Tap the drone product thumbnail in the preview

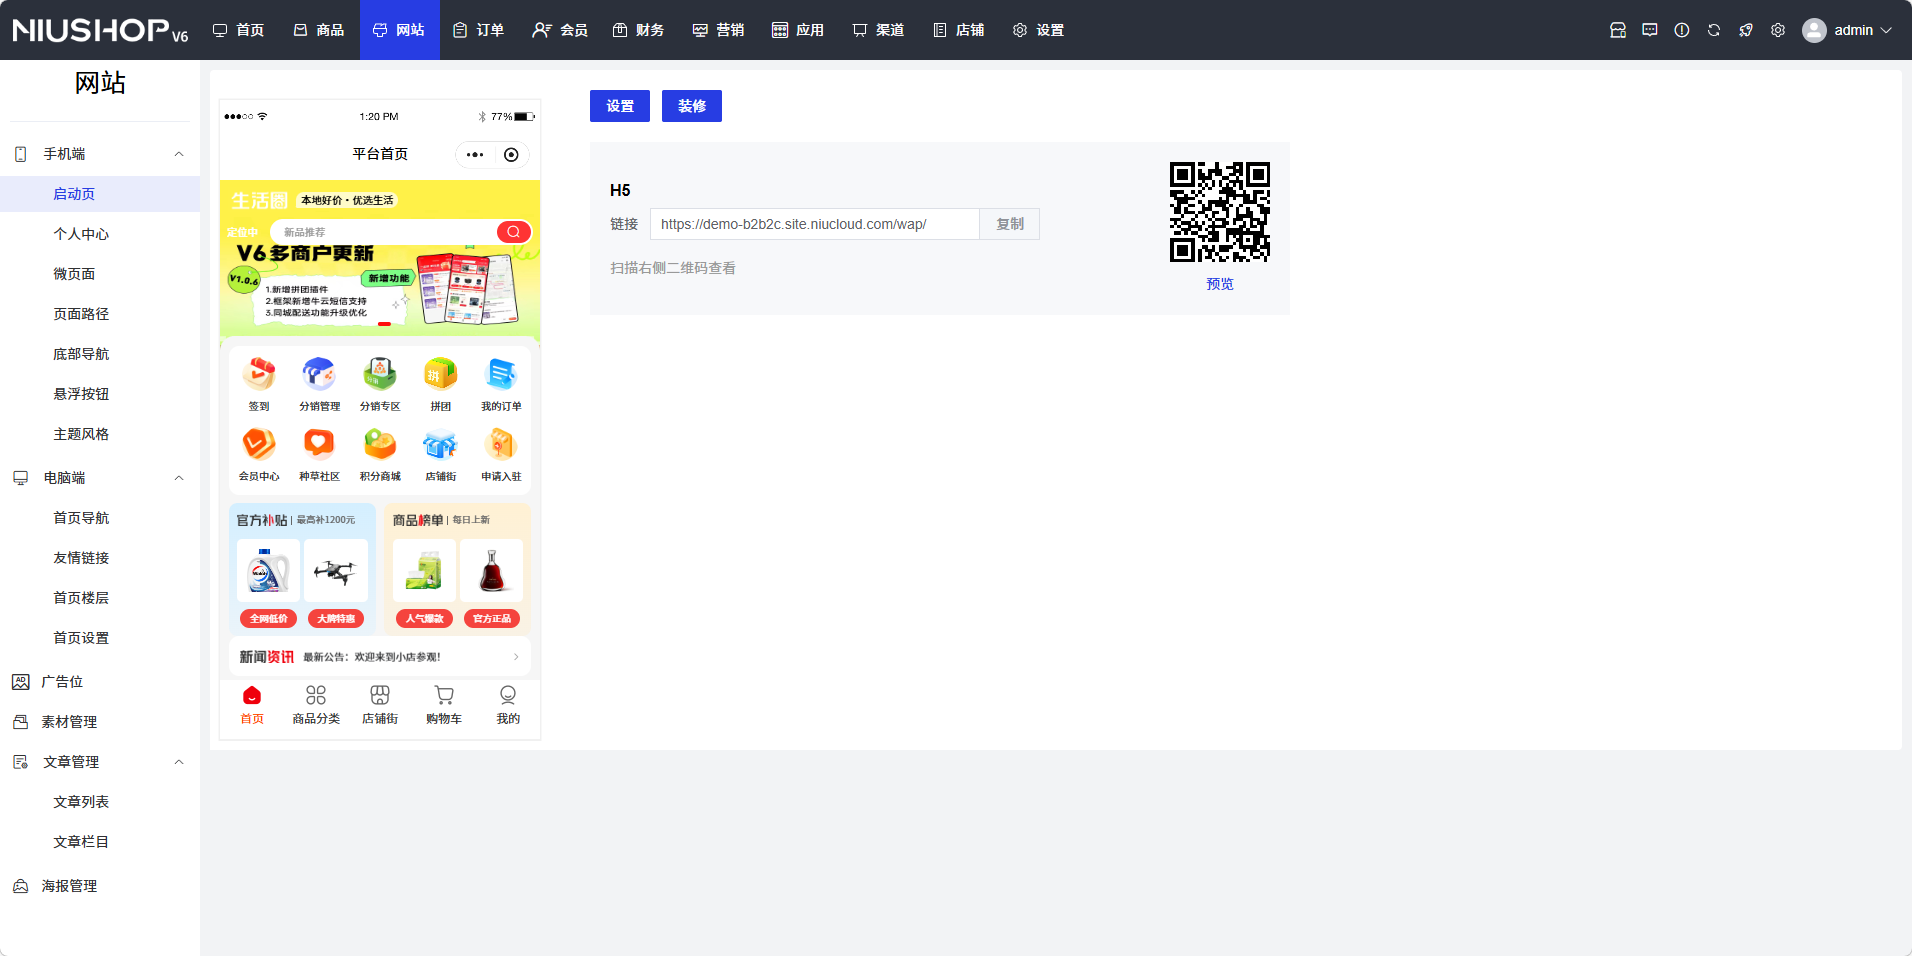pos(336,571)
